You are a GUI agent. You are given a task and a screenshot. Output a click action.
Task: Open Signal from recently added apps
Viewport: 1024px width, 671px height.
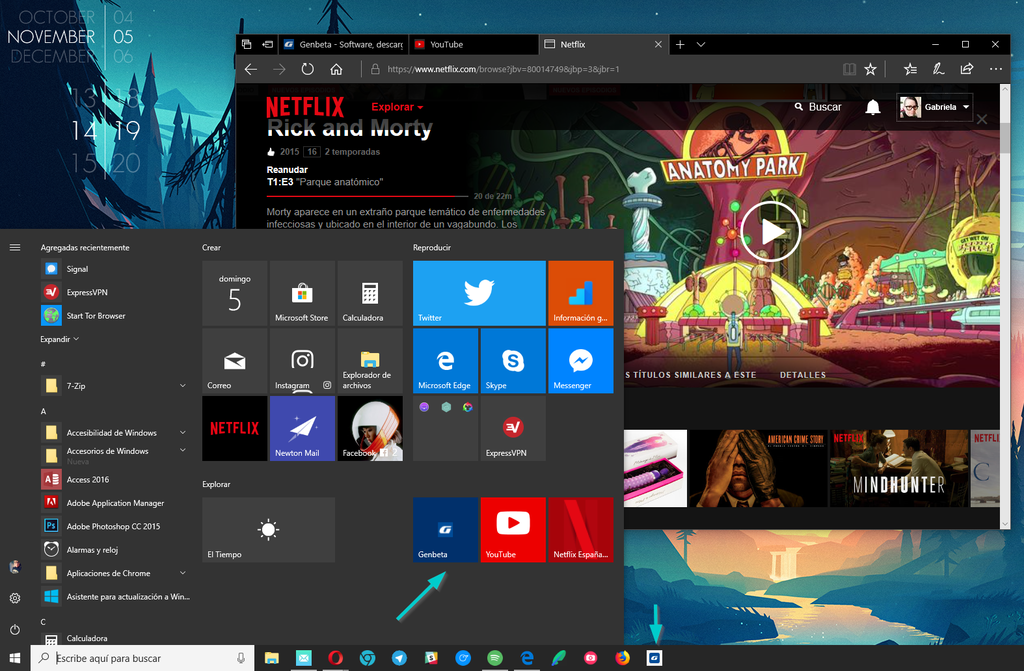click(x=115, y=269)
